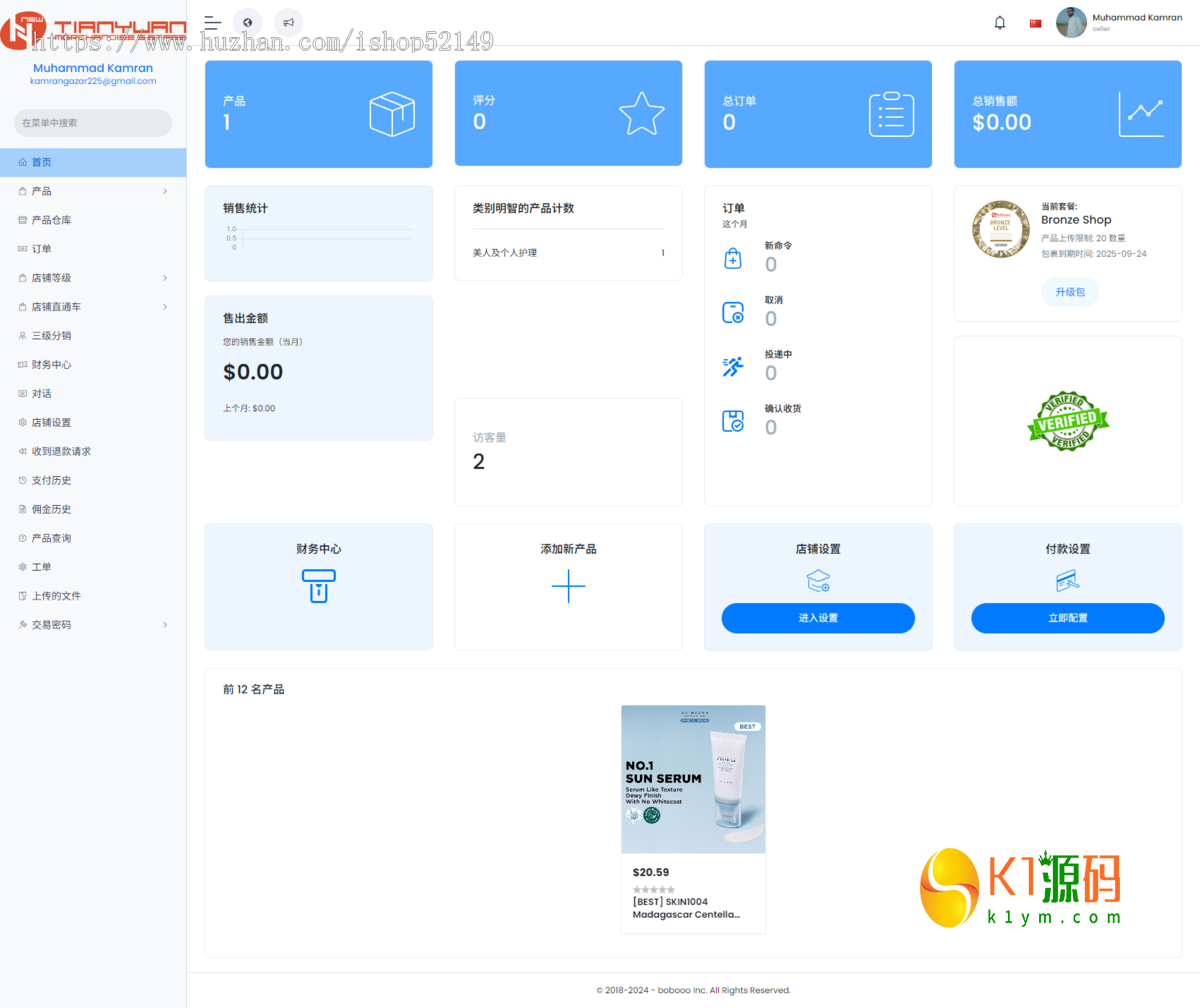
Task: Click the TianYuan logo in sidebar
Action: (x=94, y=32)
